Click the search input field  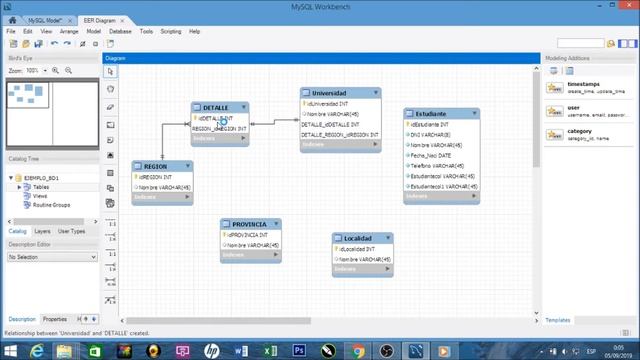(580, 43)
